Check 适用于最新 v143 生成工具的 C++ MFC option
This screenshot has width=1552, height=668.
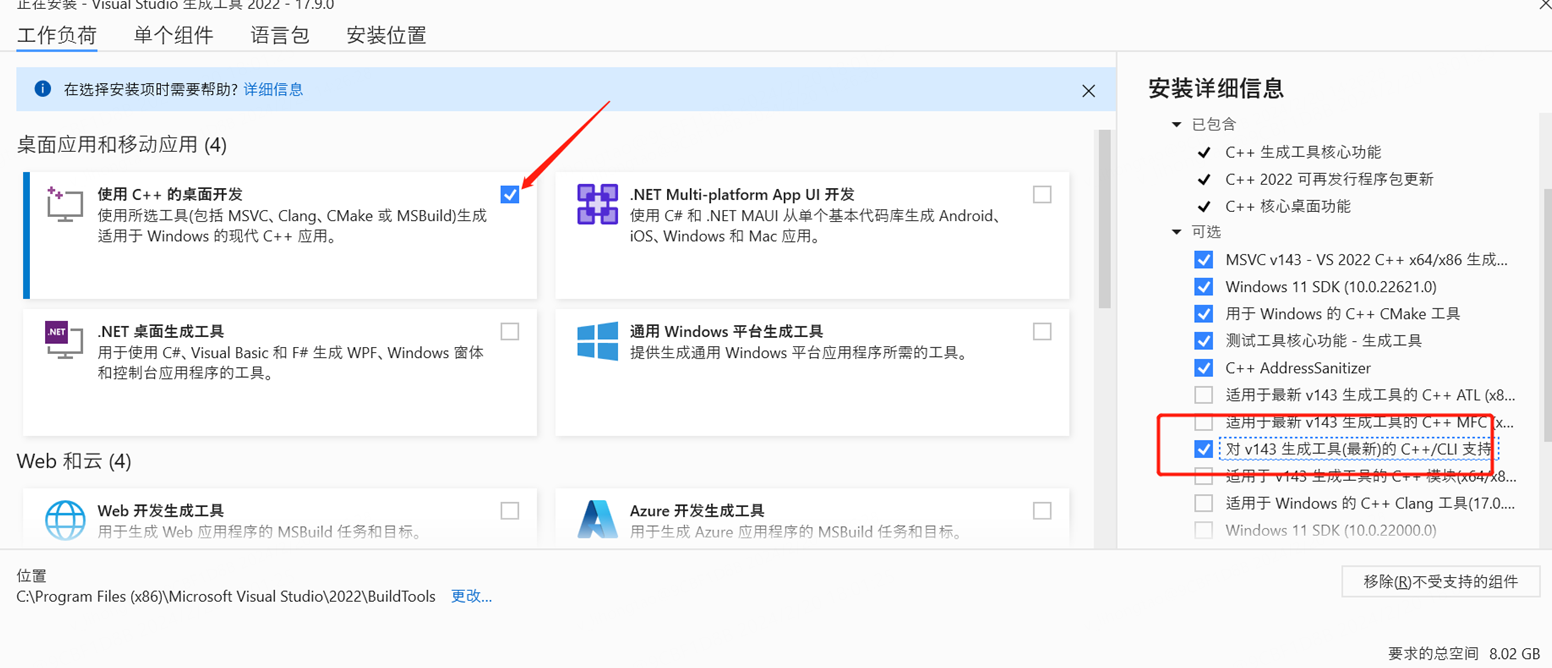[x=1204, y=422]
